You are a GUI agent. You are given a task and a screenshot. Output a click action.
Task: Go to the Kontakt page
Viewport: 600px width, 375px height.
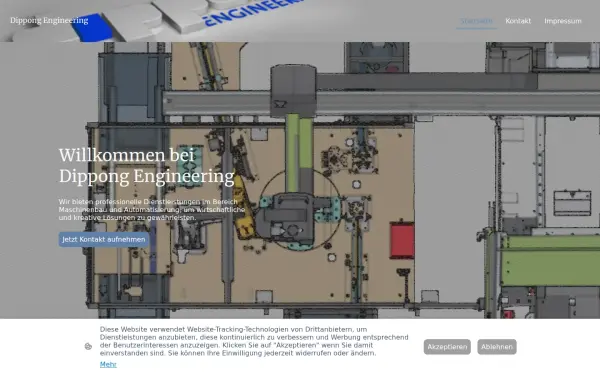coord(518,21)
